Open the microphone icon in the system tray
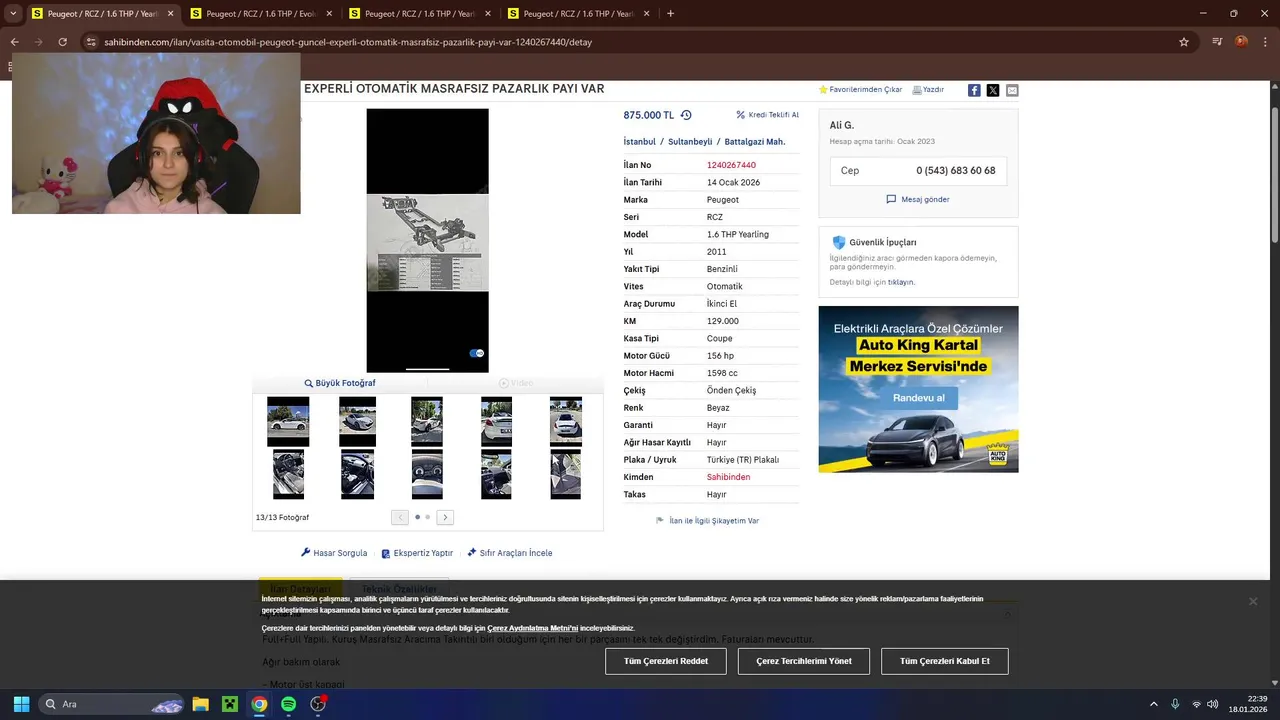 click(1175, 704)
